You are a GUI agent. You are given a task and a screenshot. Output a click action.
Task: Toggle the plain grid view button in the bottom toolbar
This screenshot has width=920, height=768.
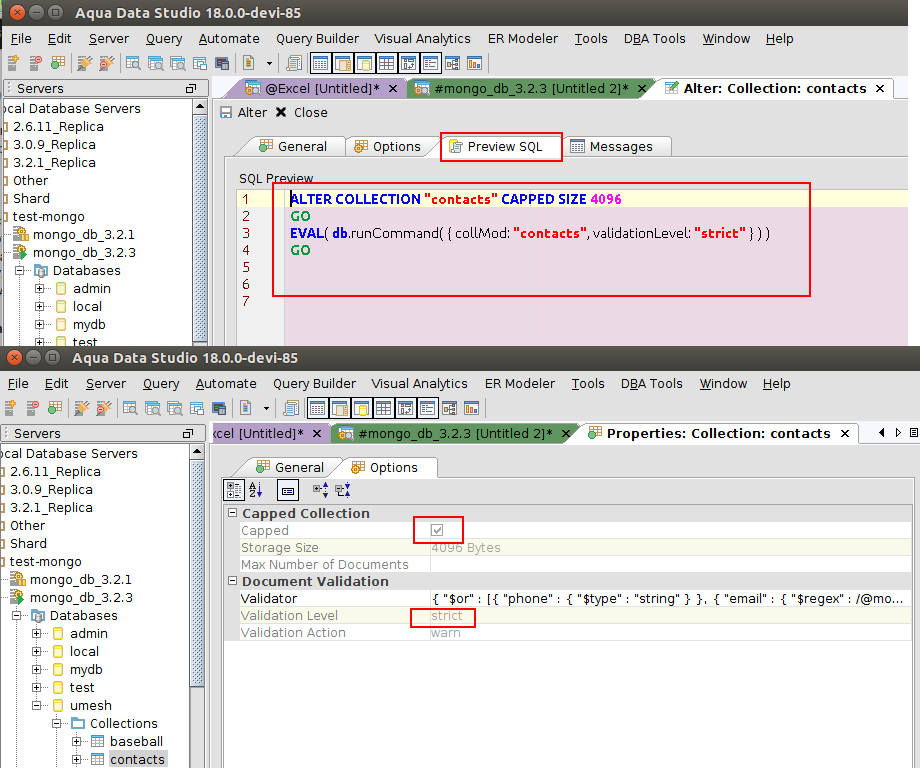coord(383,408)
